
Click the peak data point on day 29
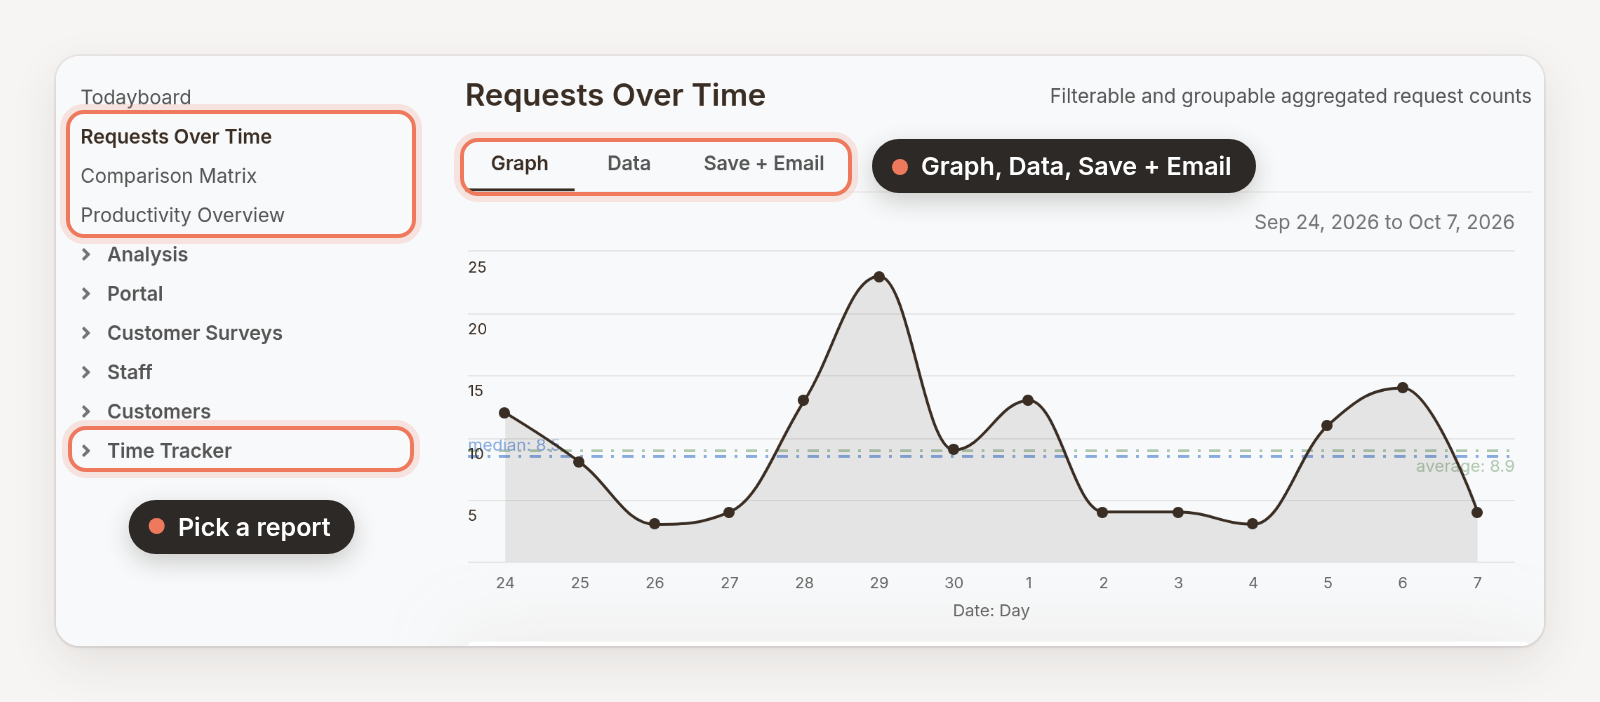879,277
